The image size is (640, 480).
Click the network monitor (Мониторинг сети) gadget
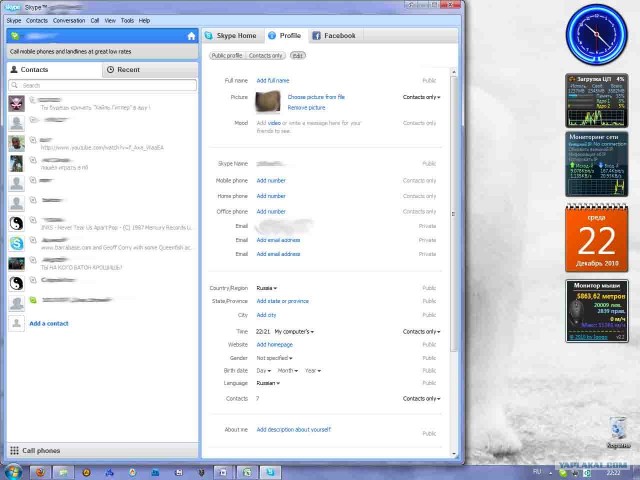point(596,164)
